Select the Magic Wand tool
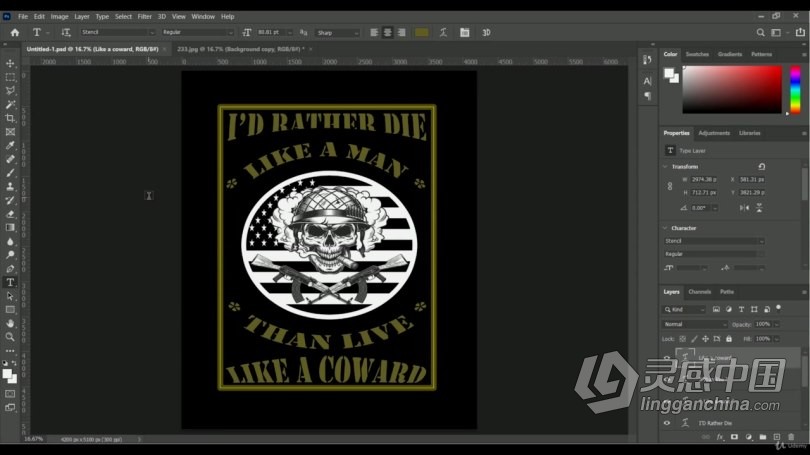Screen dimensions: 810x455 pos(10,105)
